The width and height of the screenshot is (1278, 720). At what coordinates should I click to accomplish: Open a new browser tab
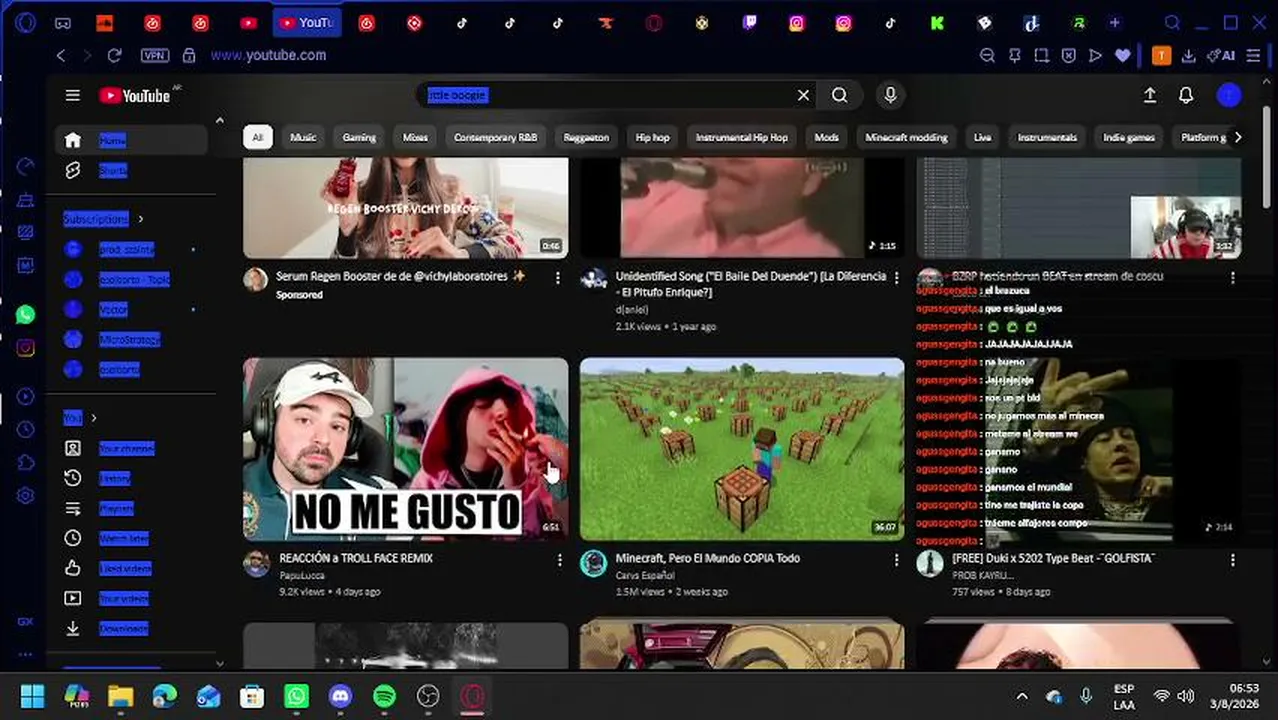point(1115,22)
